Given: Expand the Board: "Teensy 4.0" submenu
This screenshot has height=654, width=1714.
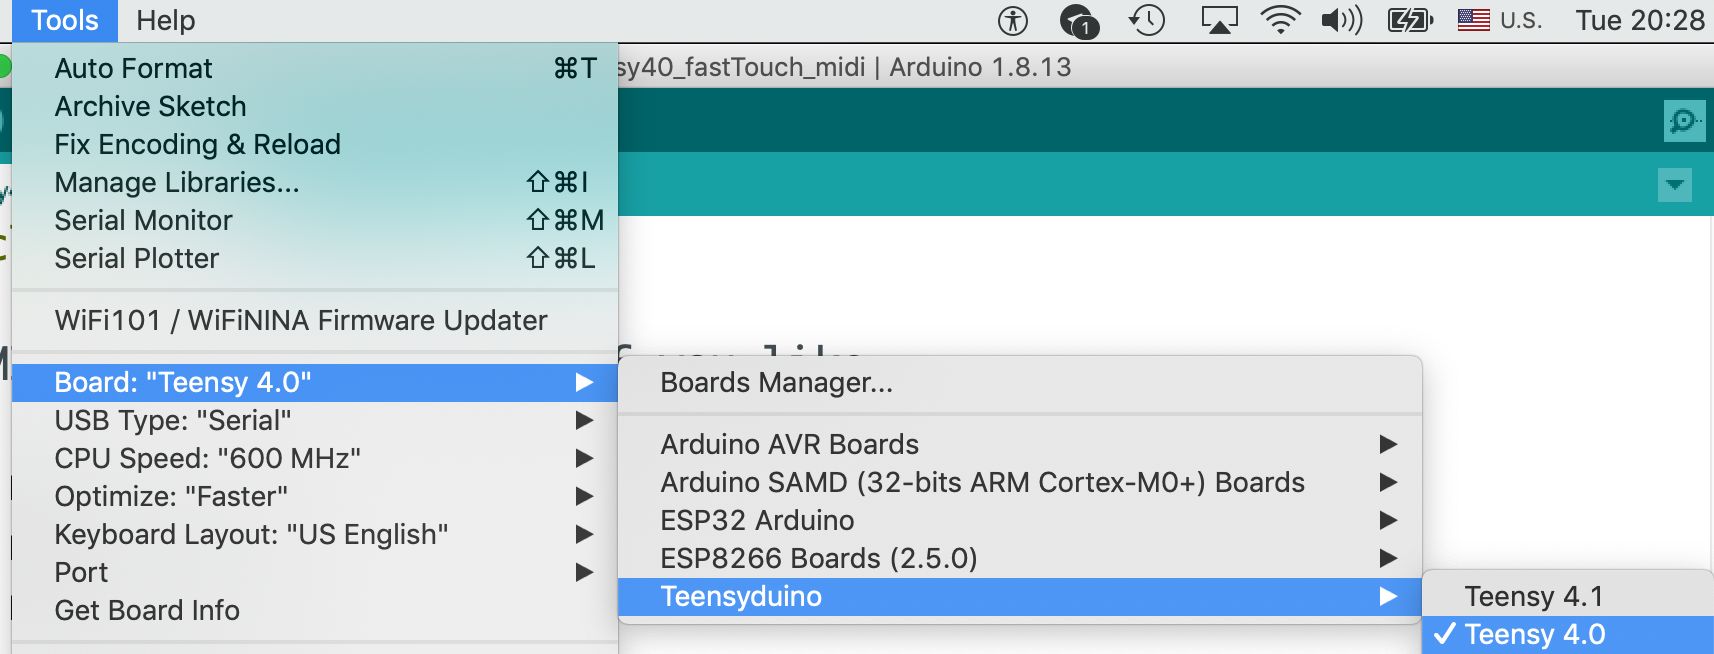Looking at the screenshot, I should point(315,382).
